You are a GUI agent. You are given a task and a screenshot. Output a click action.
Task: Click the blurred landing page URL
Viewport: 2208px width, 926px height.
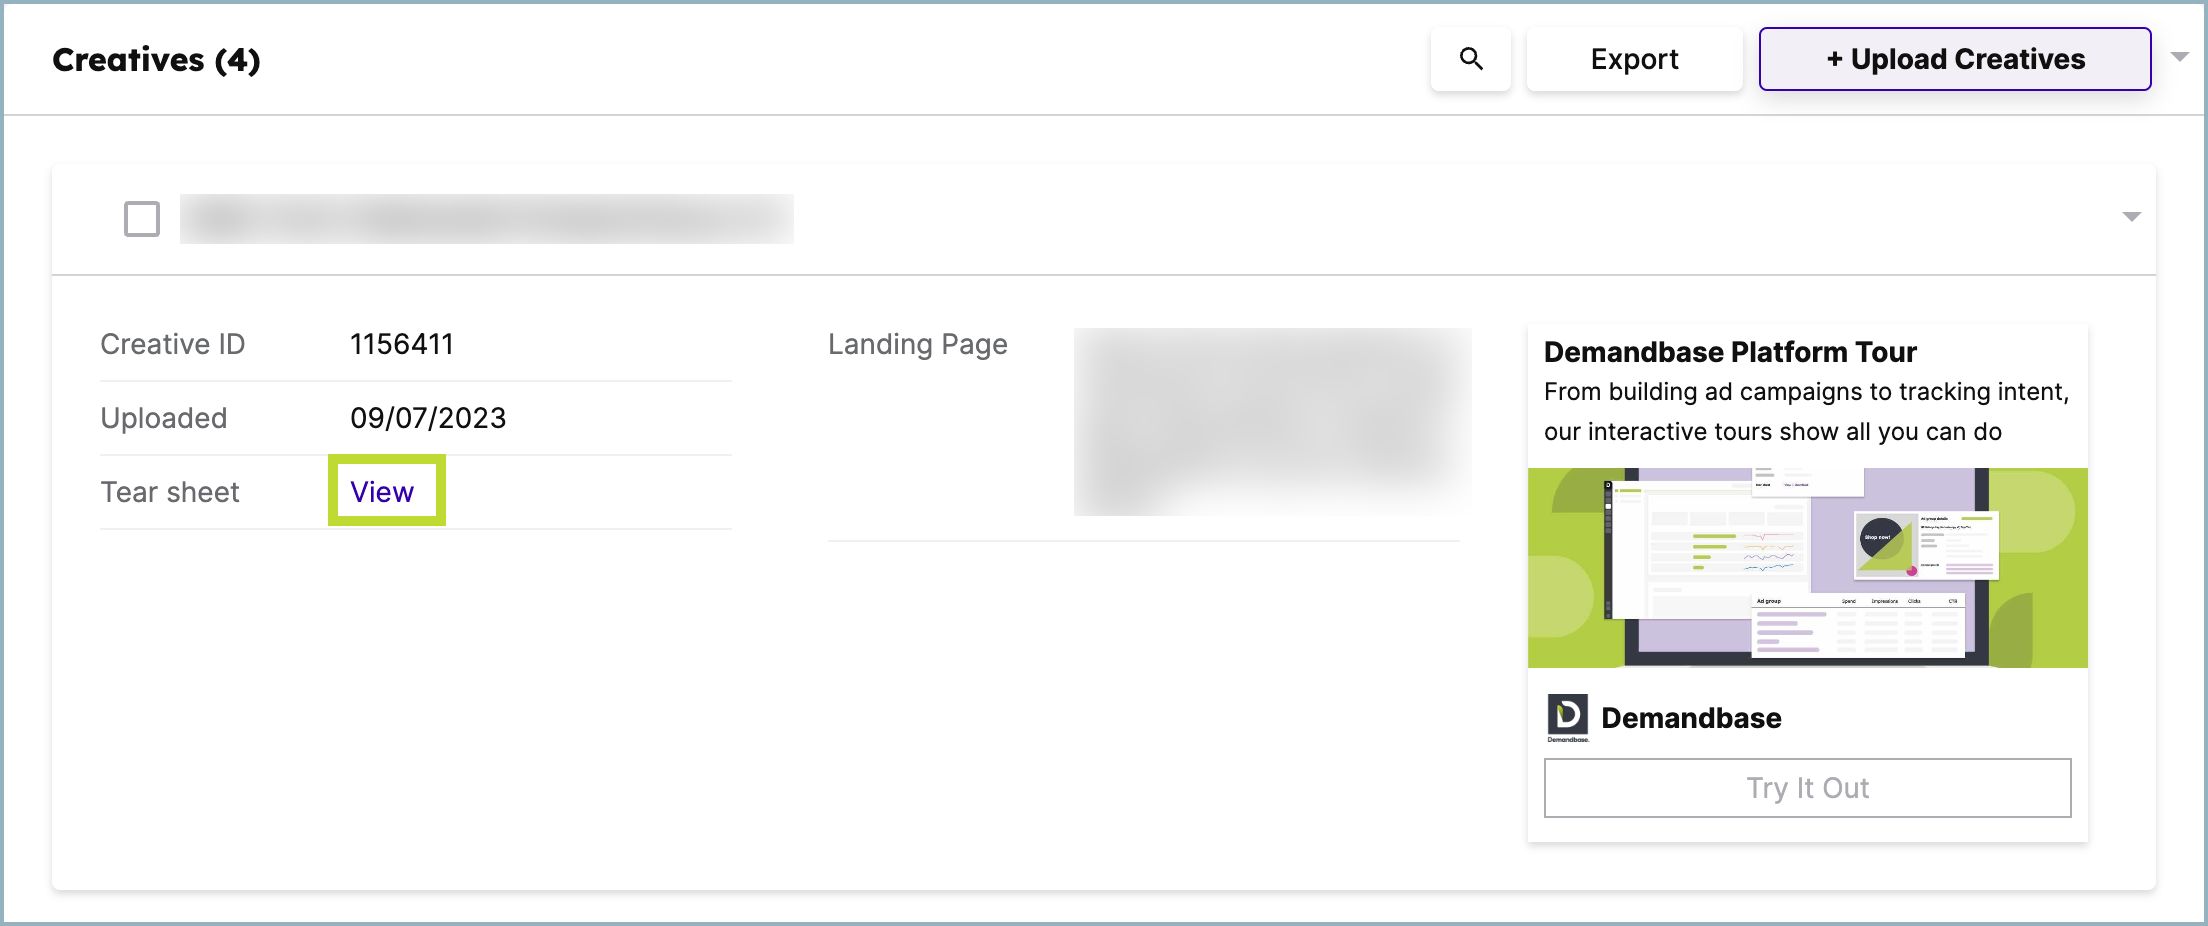coord(1272,422)
